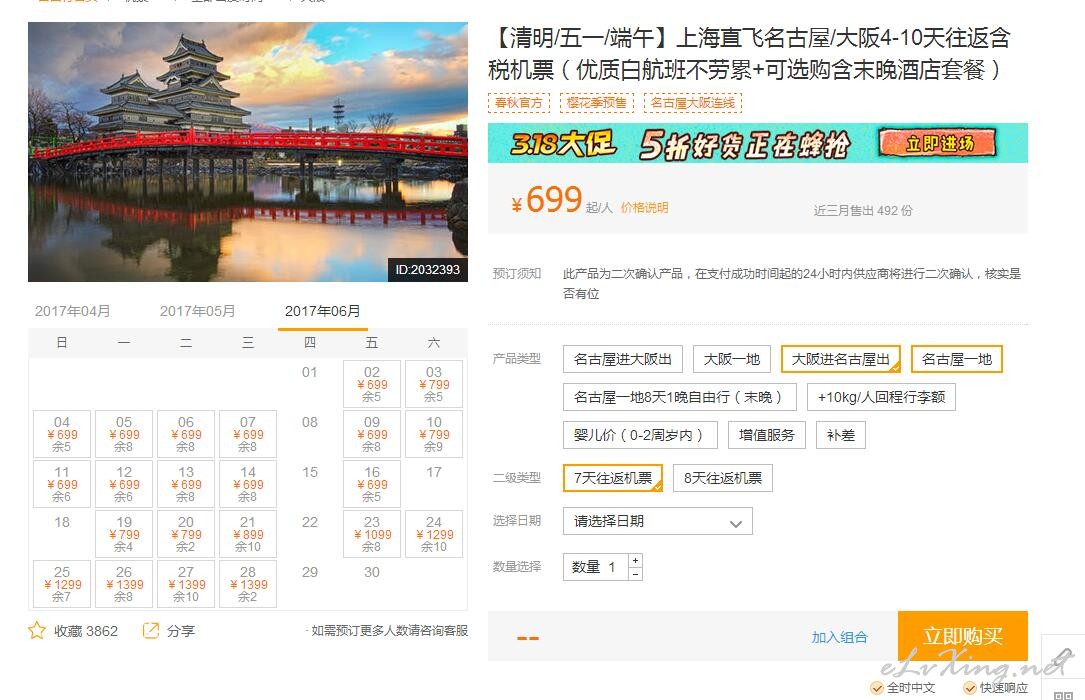Click the ¥699 headline price
Image resolution: width=1085 pixels, height=700 pixels.
click(547, 200)
